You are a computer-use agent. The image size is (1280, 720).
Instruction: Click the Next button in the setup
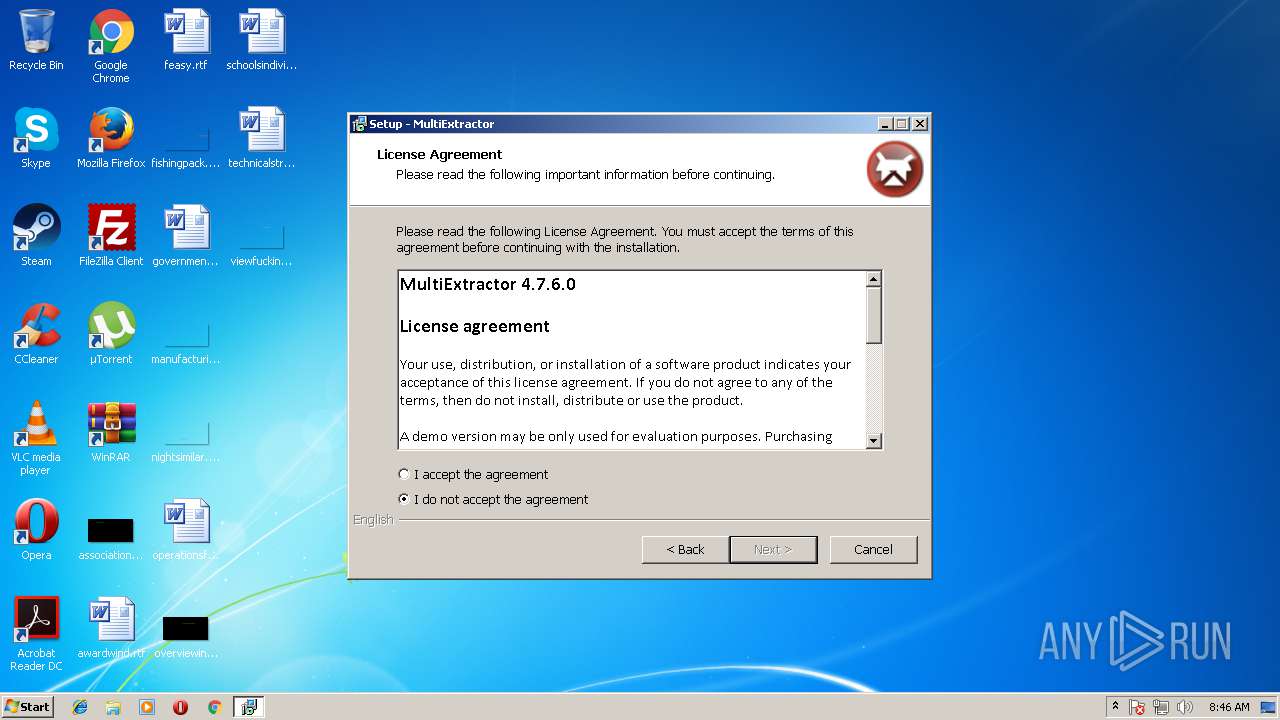click(x=773, y=549)
